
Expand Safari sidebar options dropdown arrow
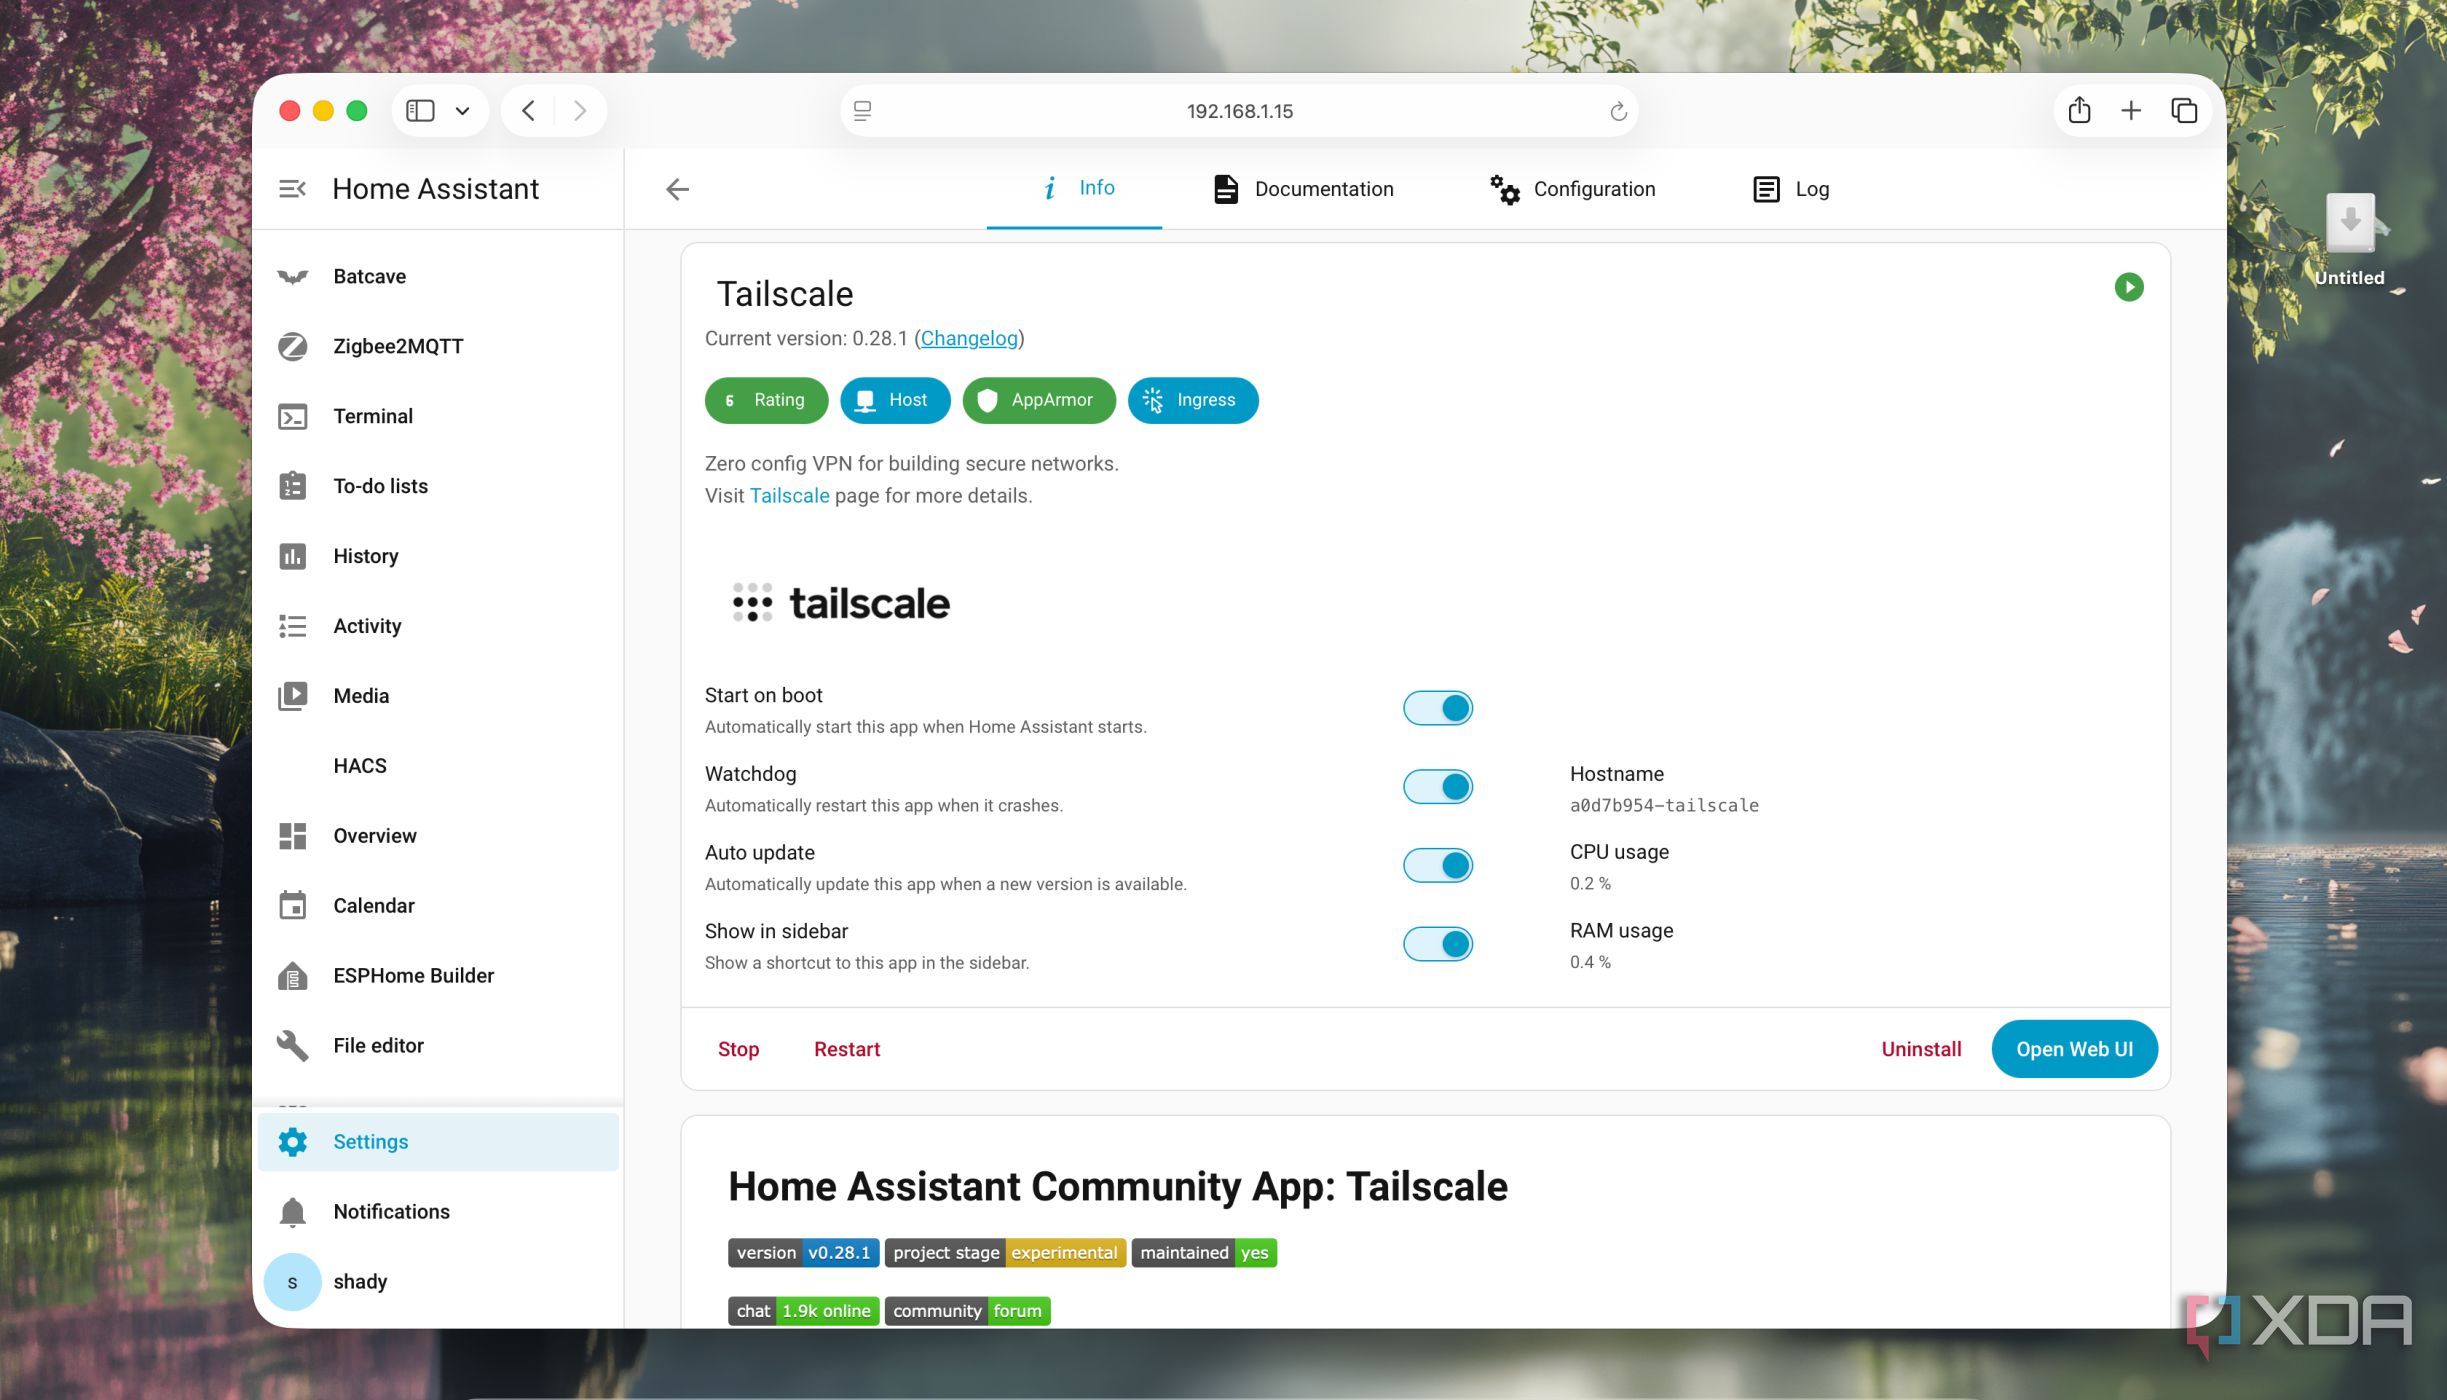click(462, 111)
